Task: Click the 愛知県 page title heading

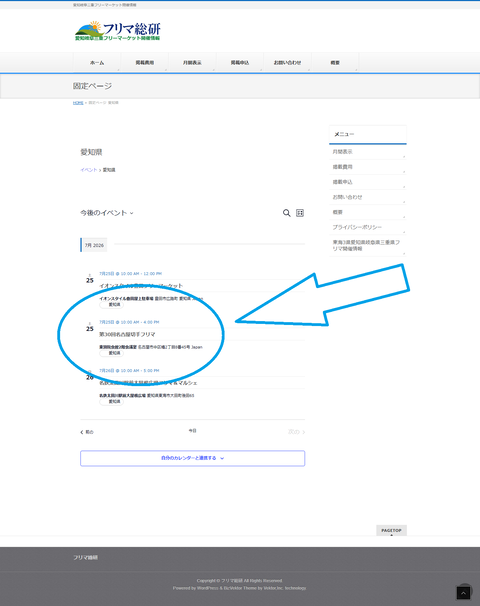Action: click(91, 152)
